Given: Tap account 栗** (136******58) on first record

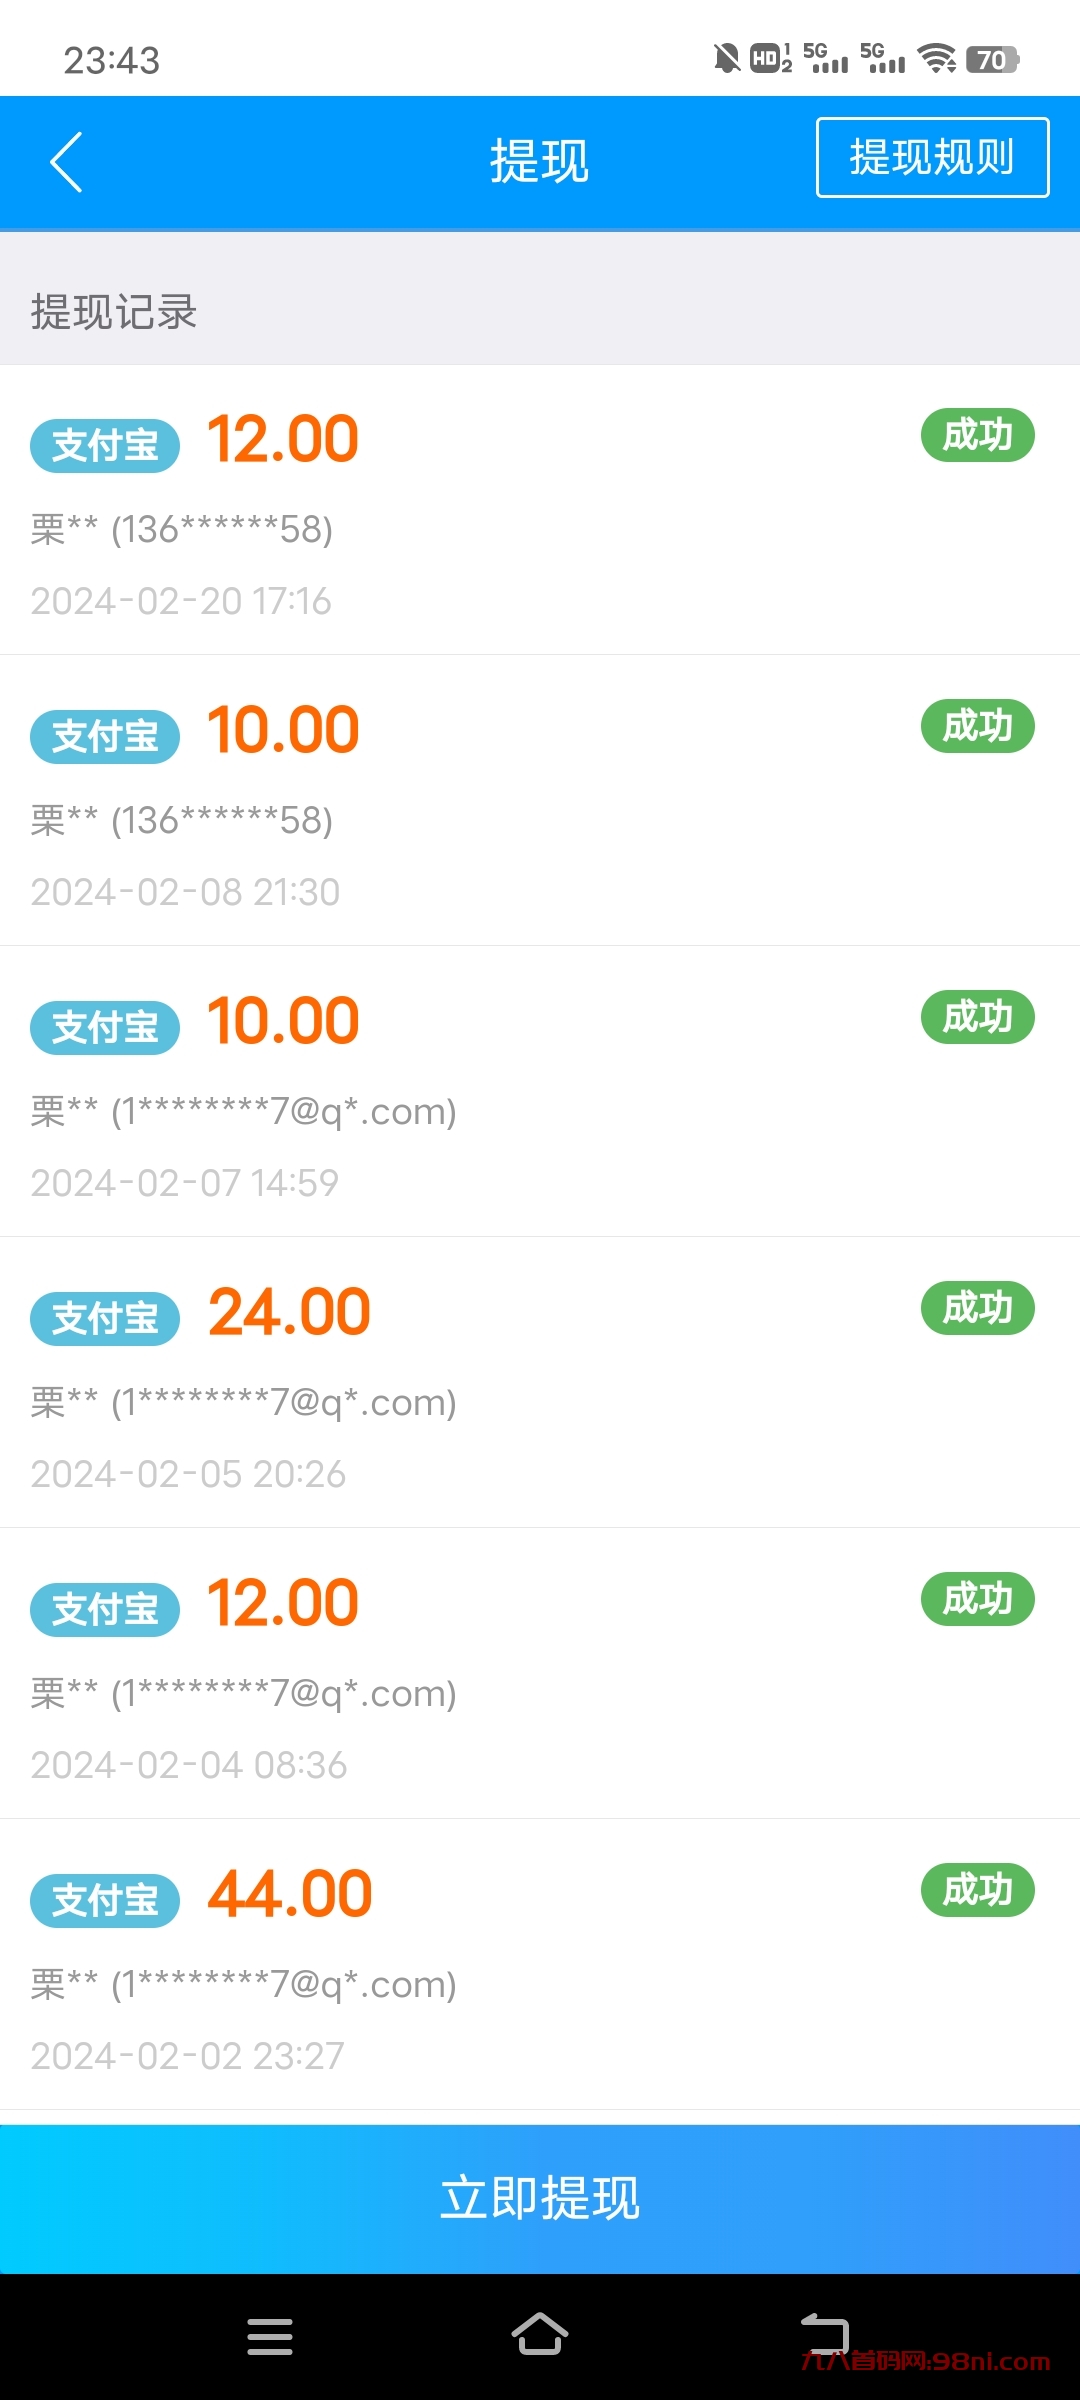Looking at the screenshot, I should coord(182,529).
